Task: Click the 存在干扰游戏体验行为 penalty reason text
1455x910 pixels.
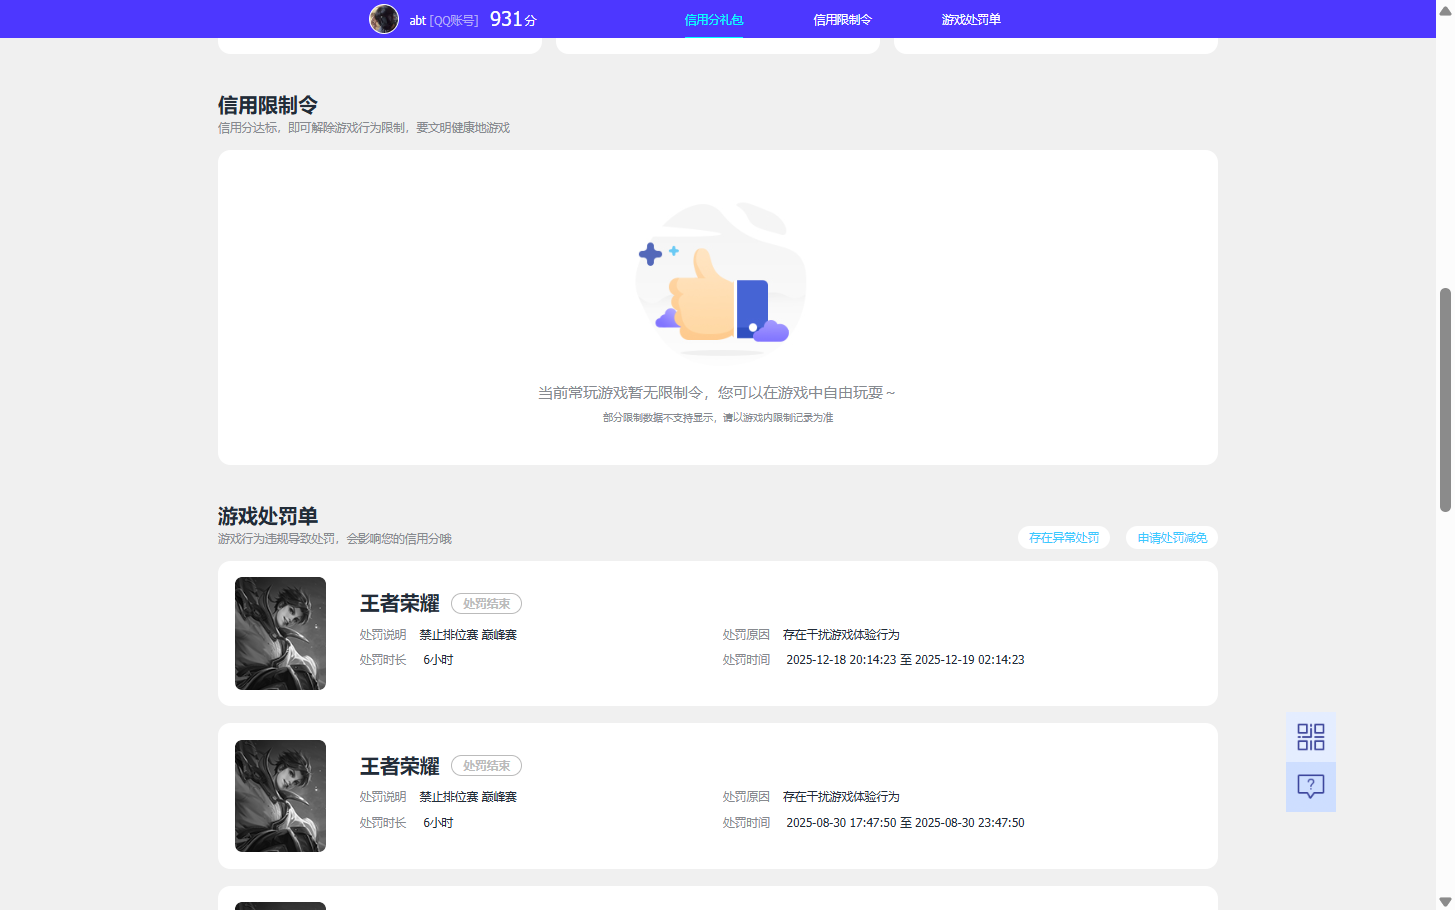Action: [842, 633]
